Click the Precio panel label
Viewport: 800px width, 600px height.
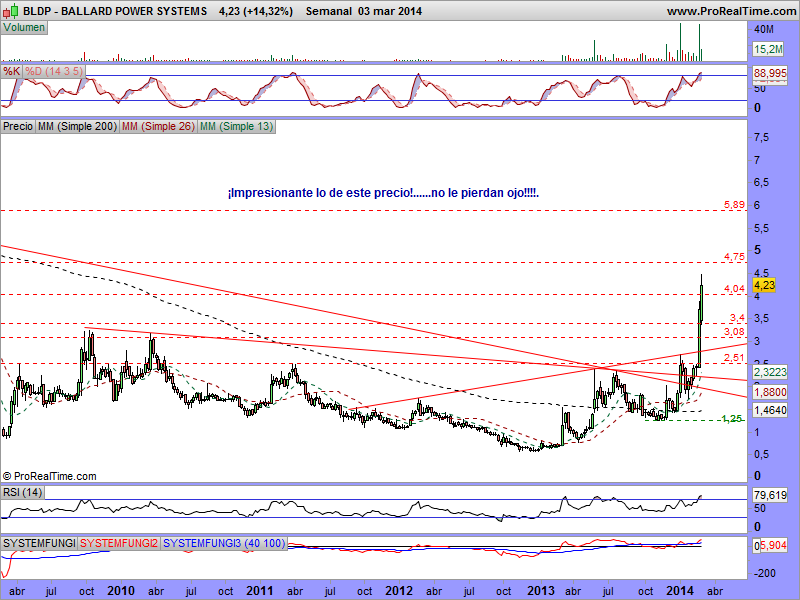pyautogui.click(x=18, y=127)
